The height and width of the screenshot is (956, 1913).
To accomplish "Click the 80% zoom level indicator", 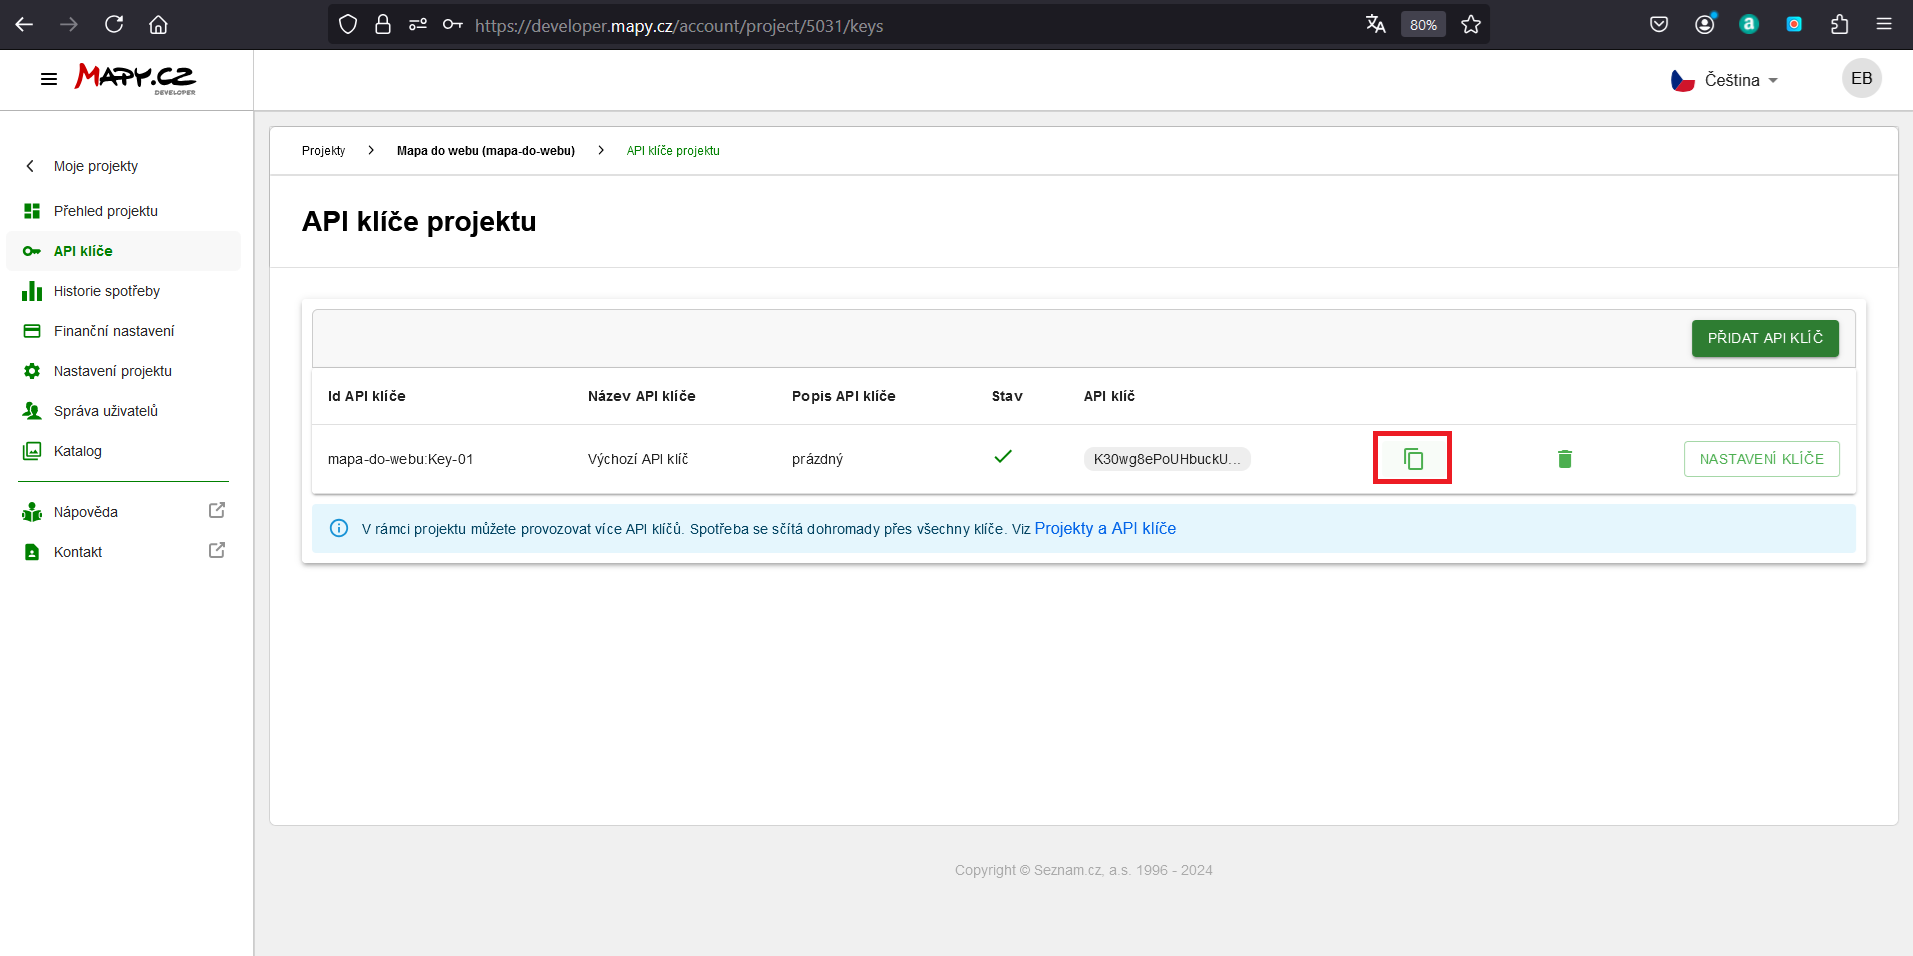I will (1423, 25).
